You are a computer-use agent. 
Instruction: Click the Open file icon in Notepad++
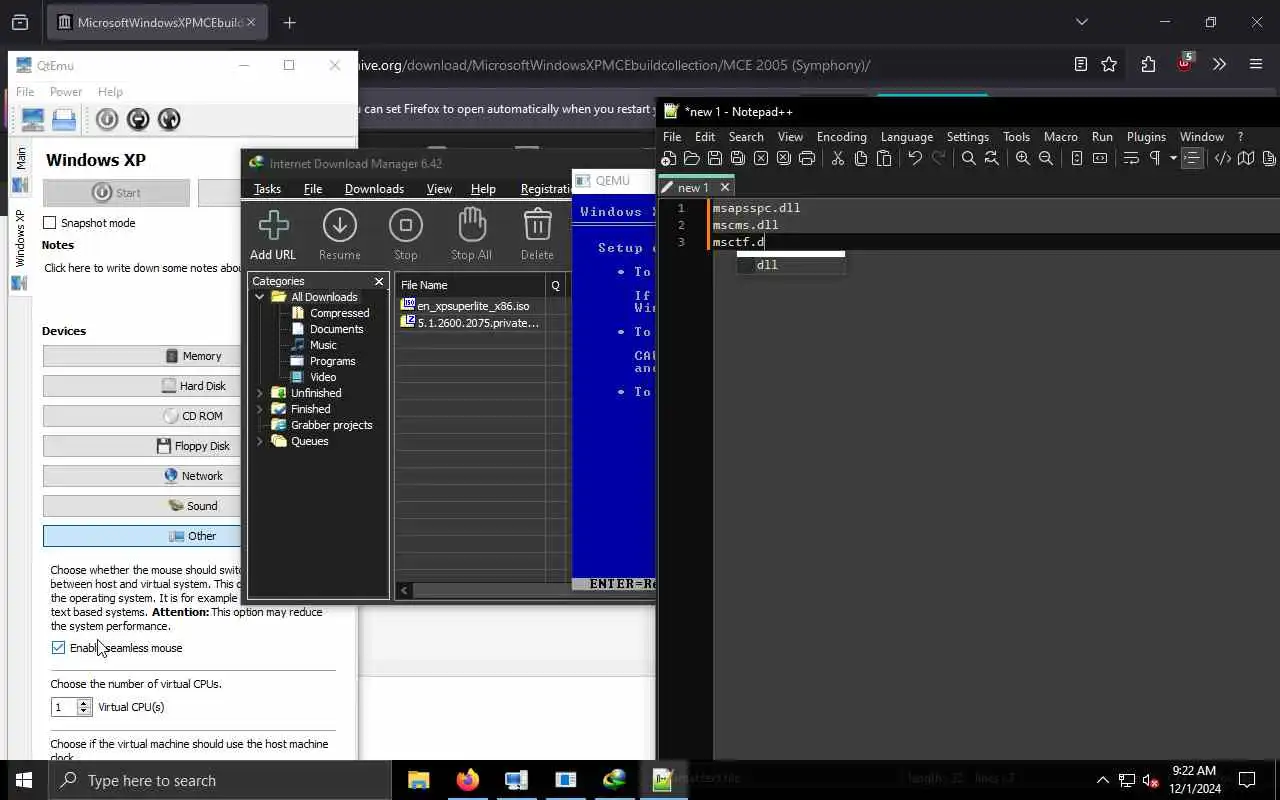coord(692,158)
